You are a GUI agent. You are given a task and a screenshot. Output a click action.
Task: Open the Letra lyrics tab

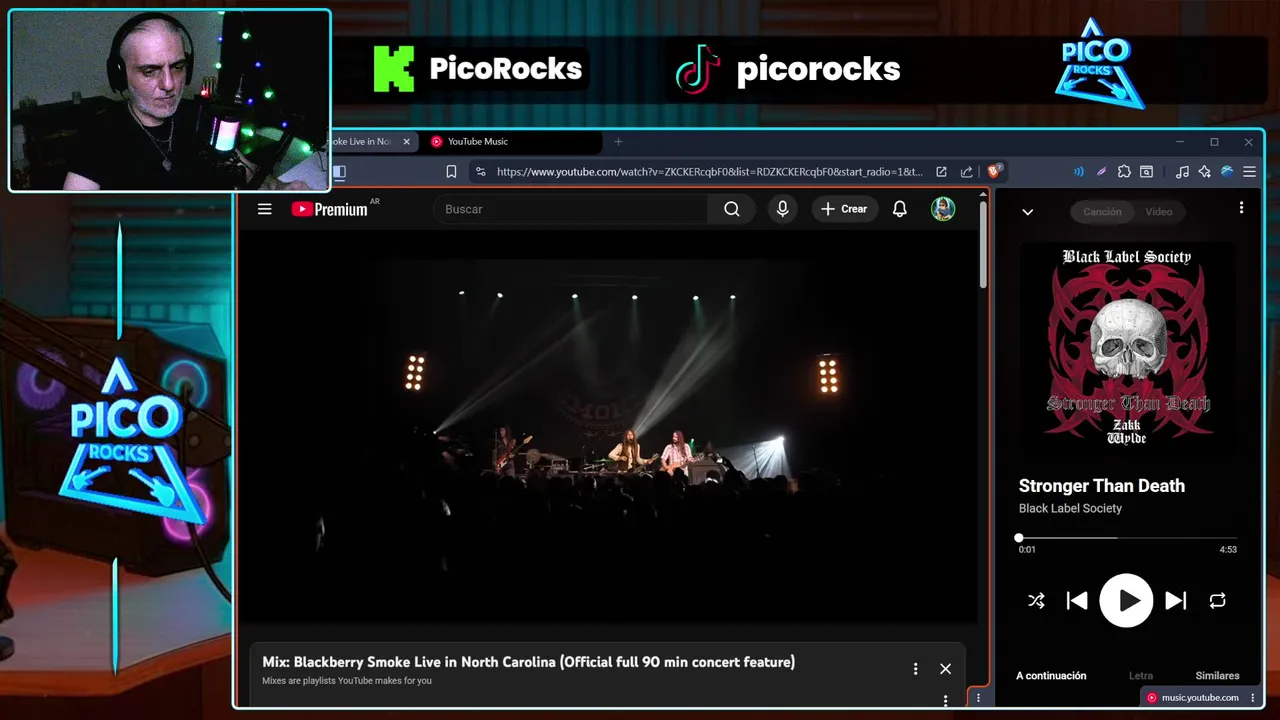point(1140,676)
